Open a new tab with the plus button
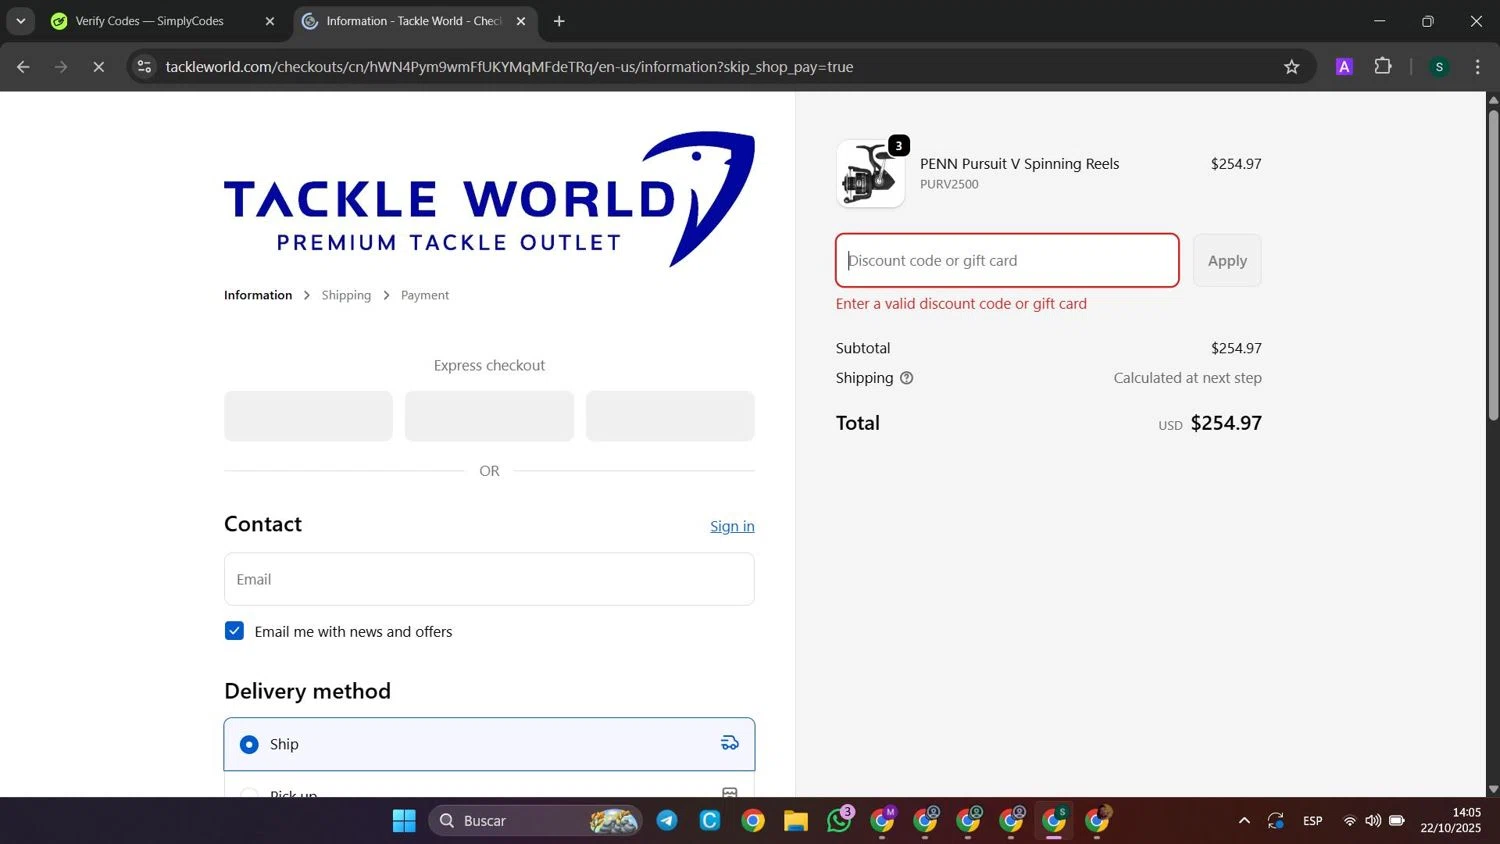Image resolution: width=1500 pixels, height=844 pixels. pos(559,21)
